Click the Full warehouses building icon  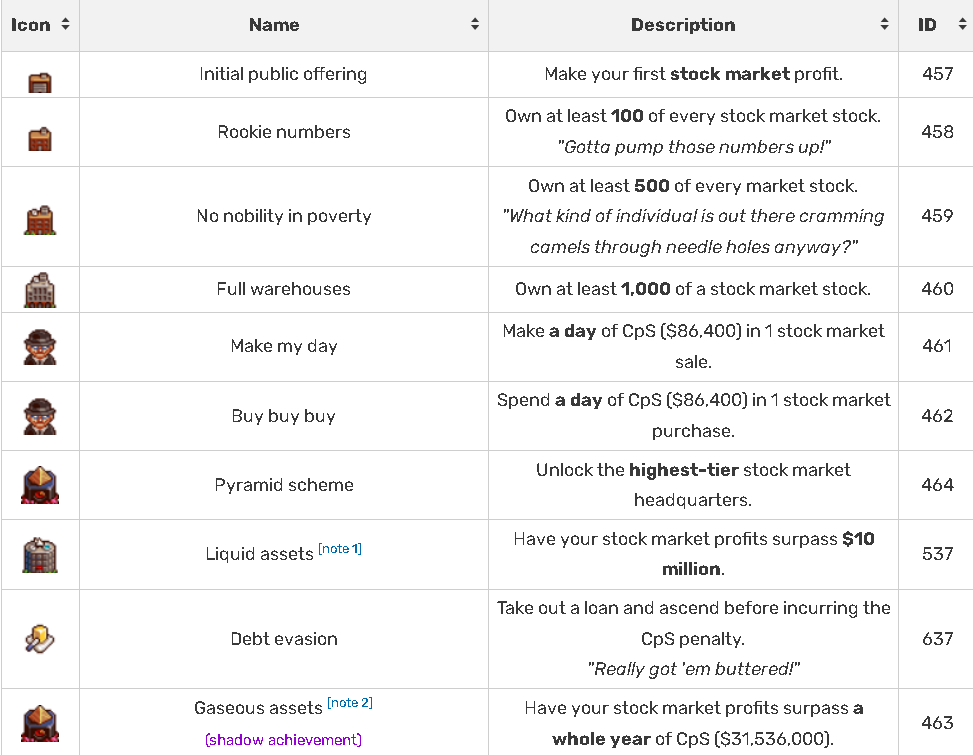pos(40,290)
